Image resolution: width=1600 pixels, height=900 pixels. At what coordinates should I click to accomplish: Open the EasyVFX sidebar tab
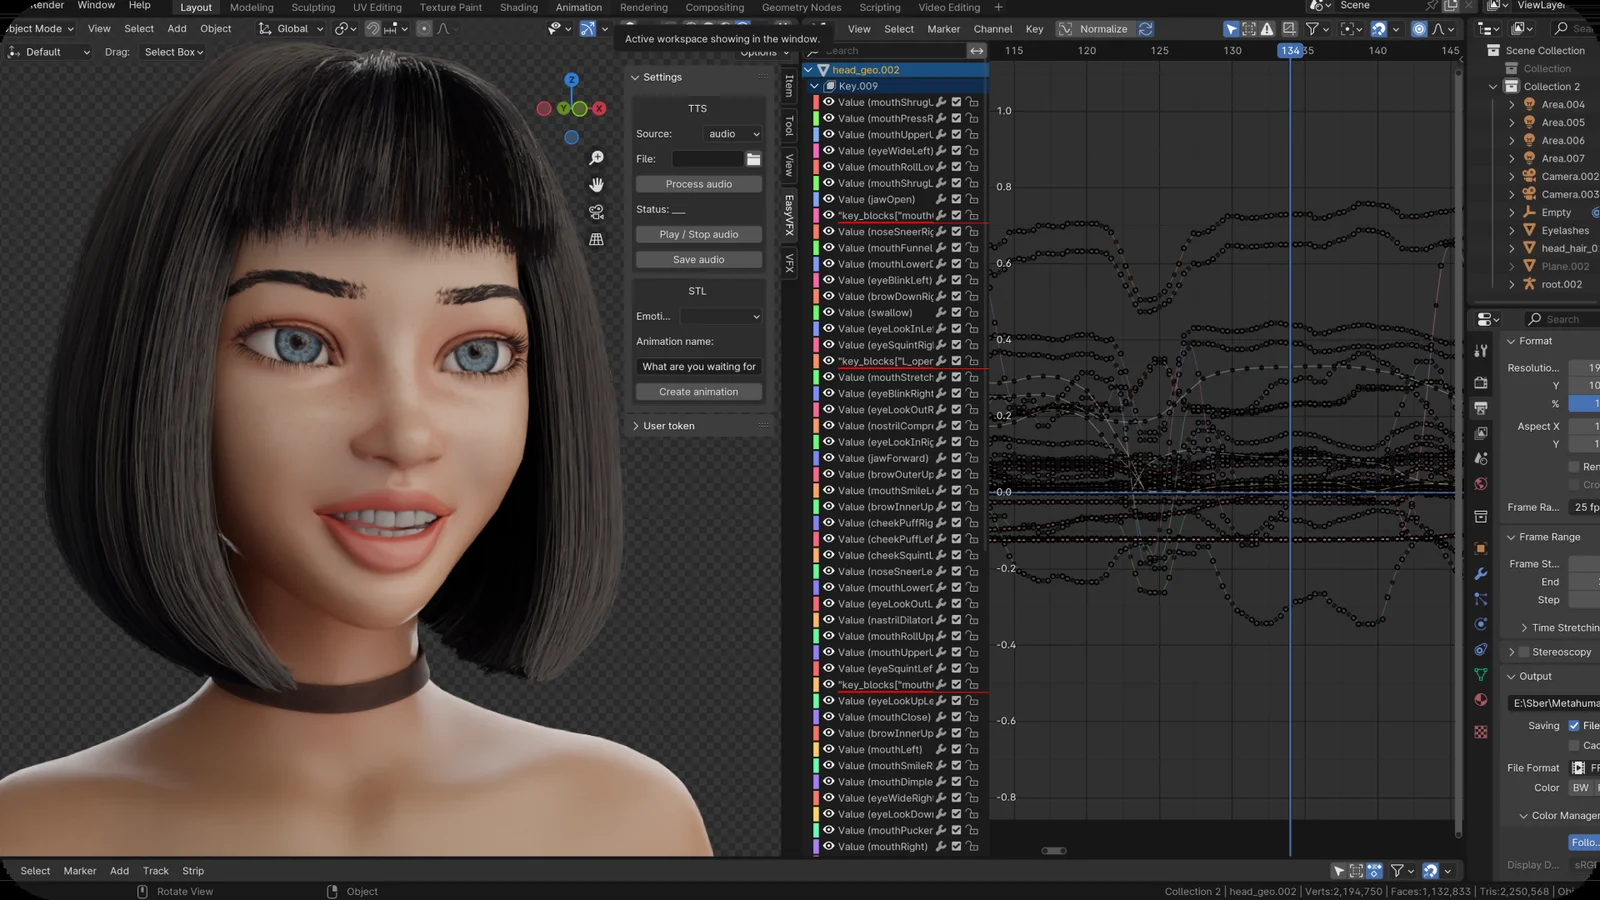click(x=788, y=215)
